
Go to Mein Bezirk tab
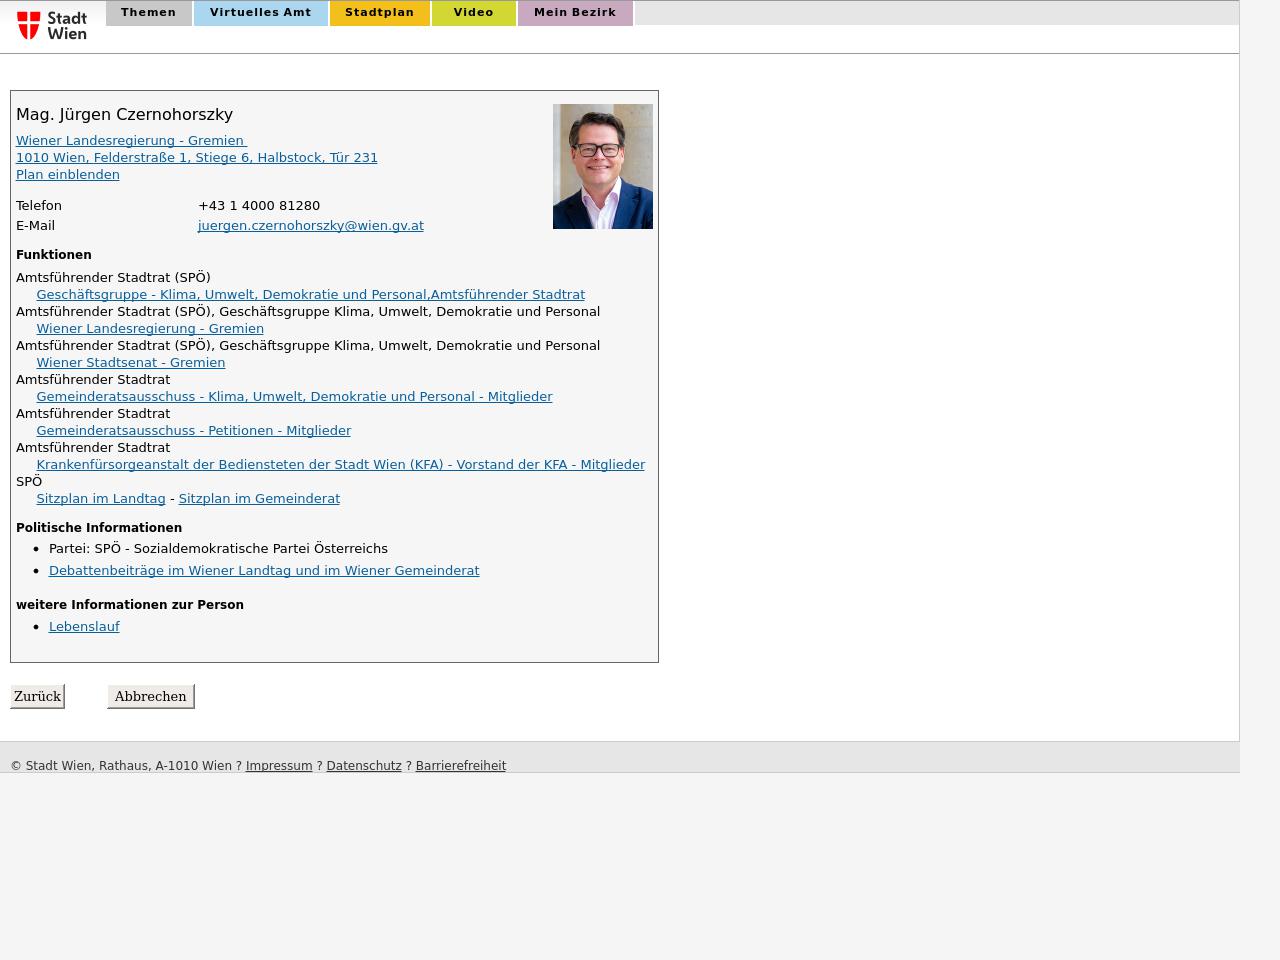click(574, 13)
